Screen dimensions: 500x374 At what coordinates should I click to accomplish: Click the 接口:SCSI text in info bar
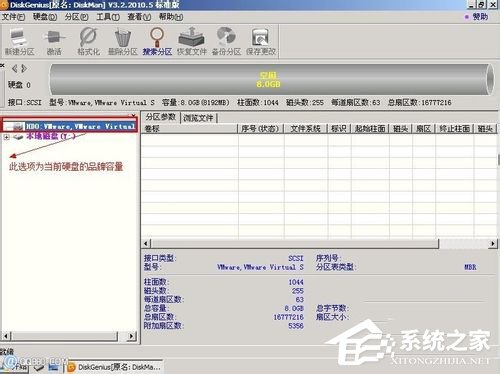[x=25, y=102]
